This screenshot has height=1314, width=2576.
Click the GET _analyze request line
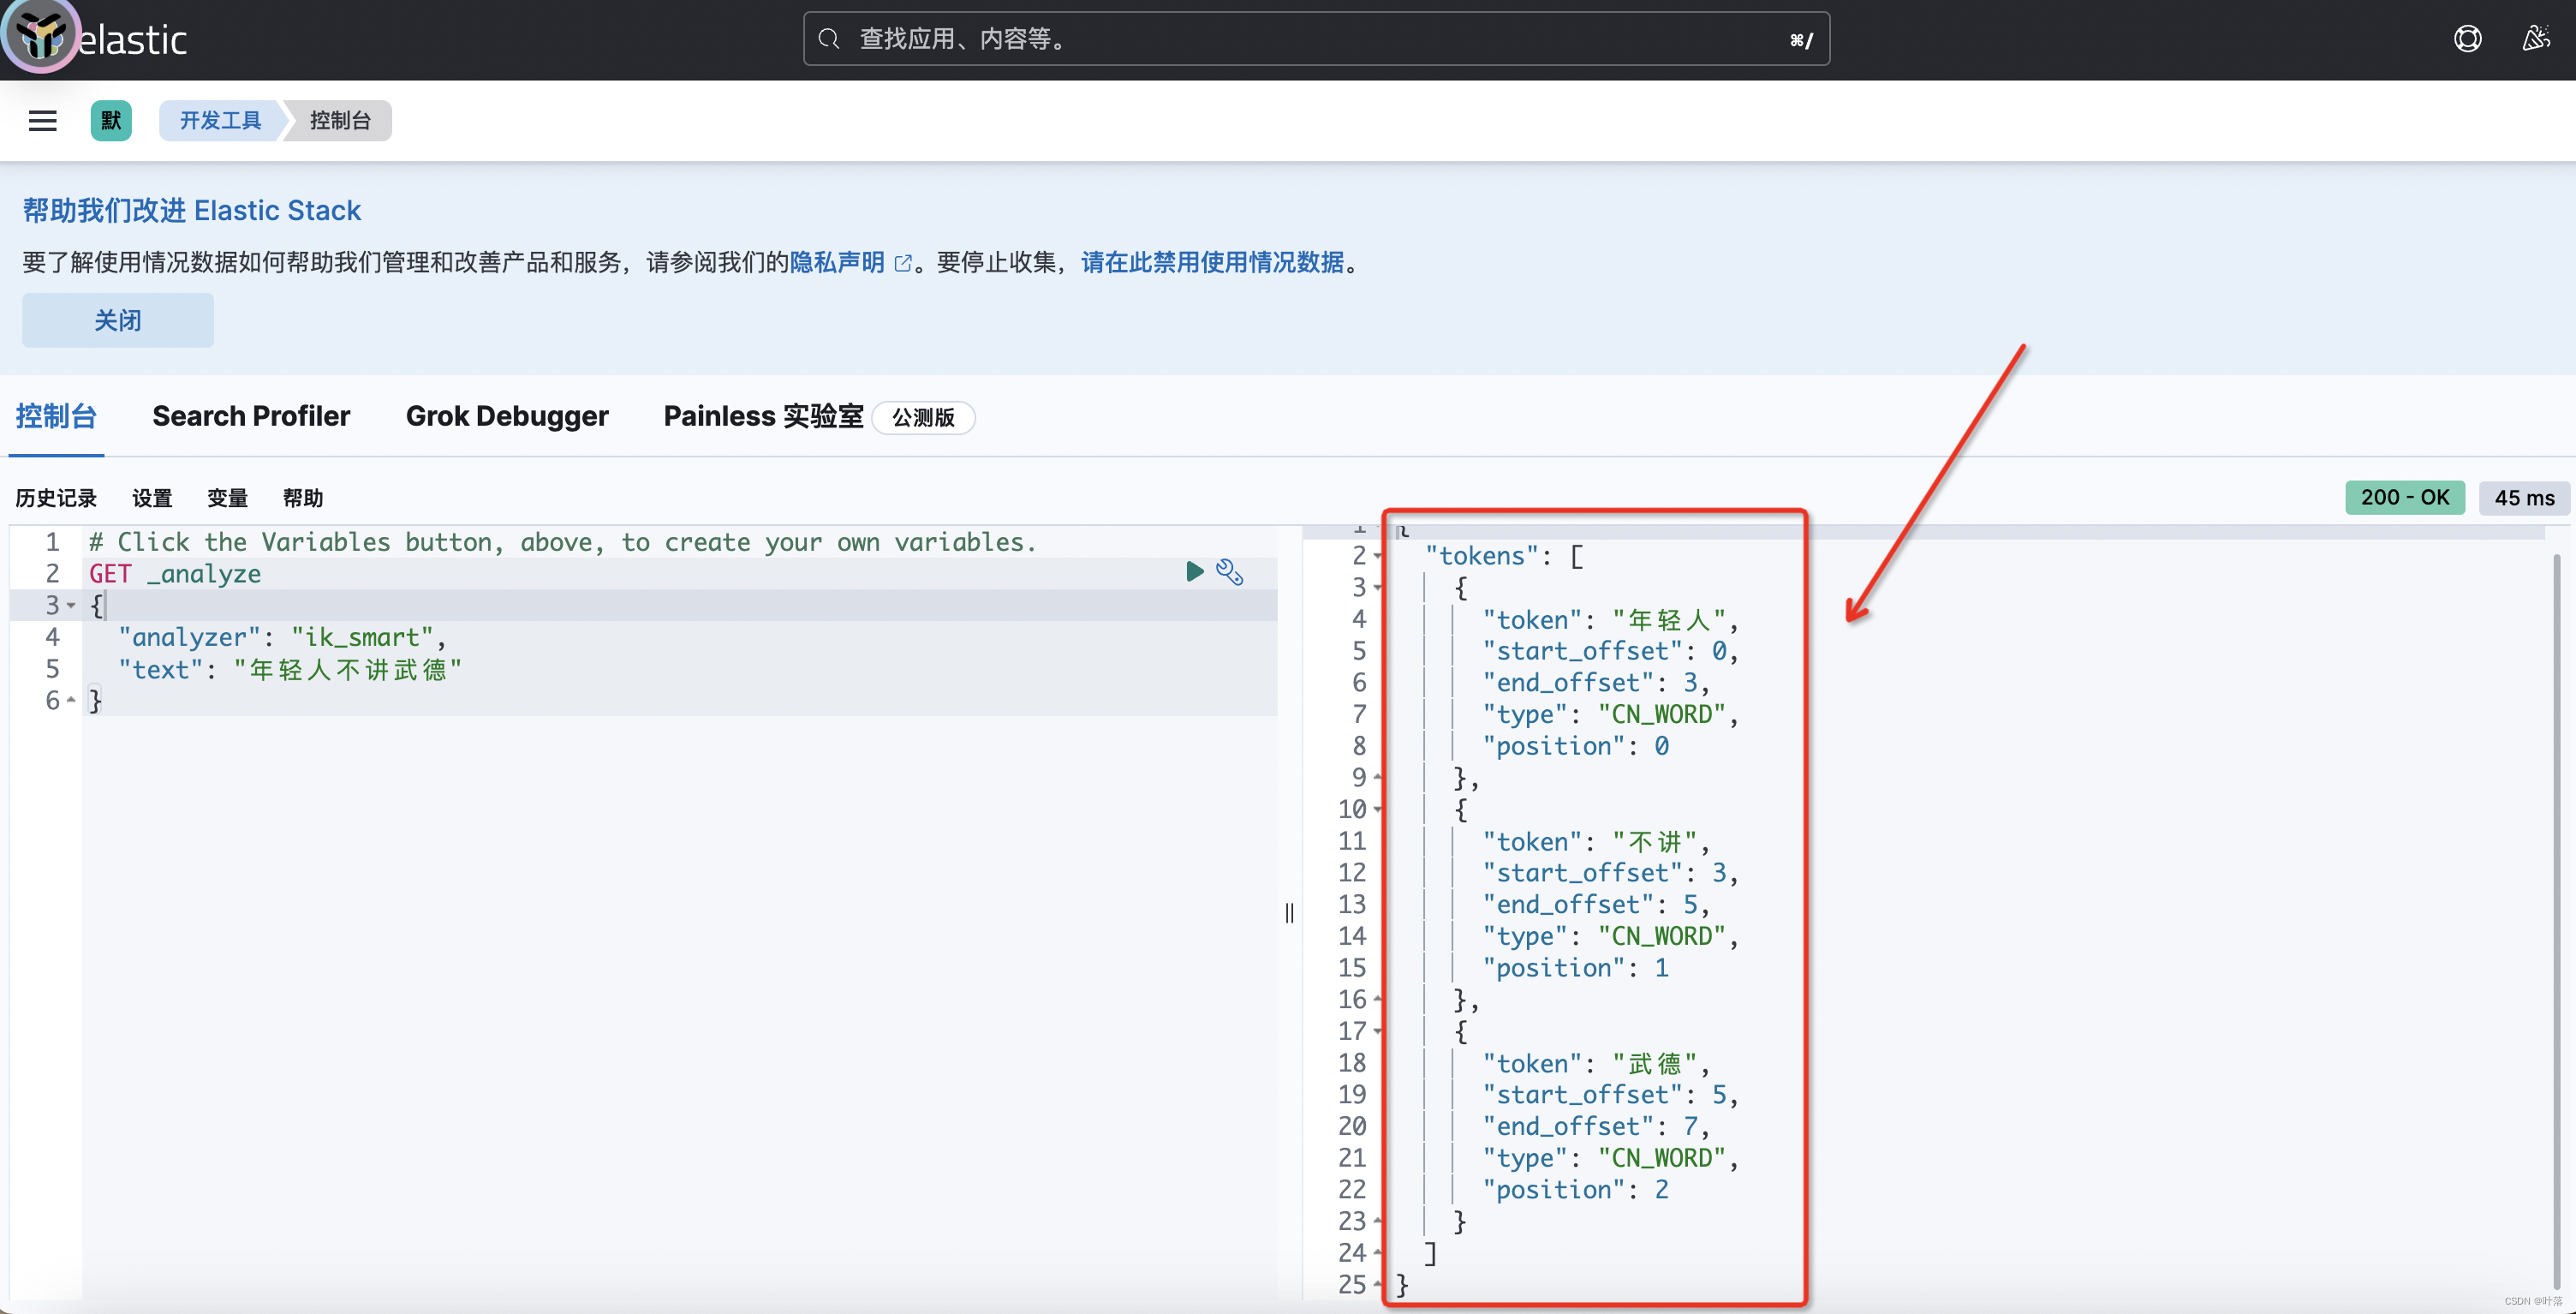175,574
